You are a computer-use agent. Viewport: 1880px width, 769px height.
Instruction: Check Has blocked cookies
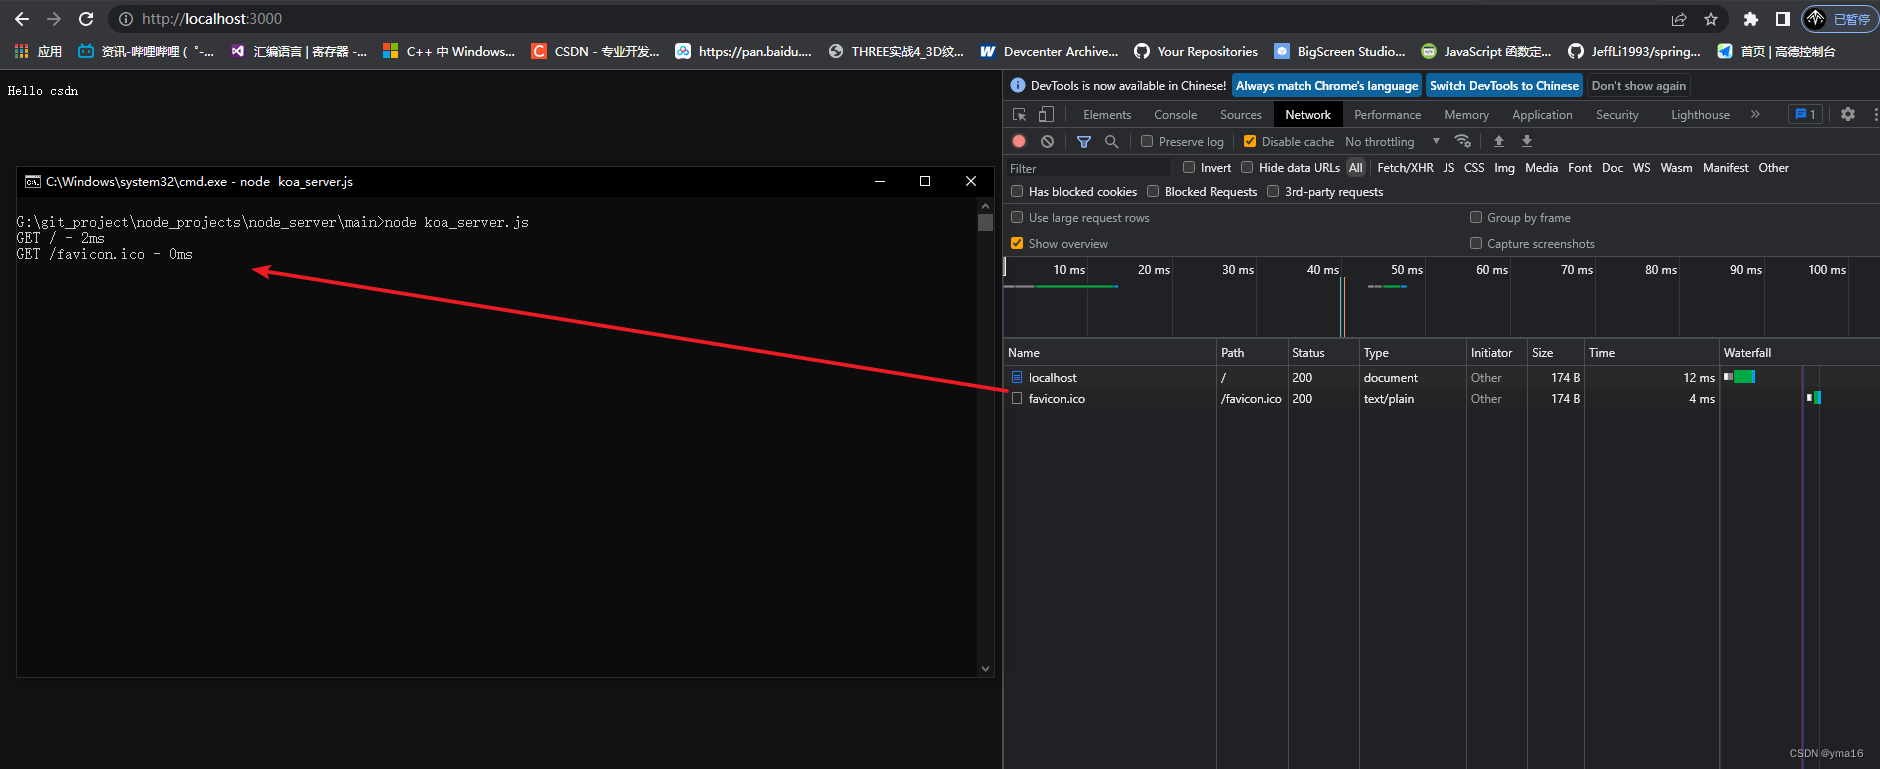(1017, 191)
